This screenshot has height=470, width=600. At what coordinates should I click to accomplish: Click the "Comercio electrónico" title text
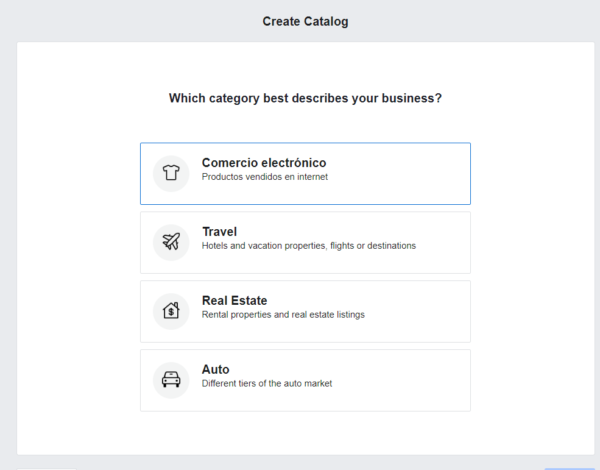coord(264,163)
